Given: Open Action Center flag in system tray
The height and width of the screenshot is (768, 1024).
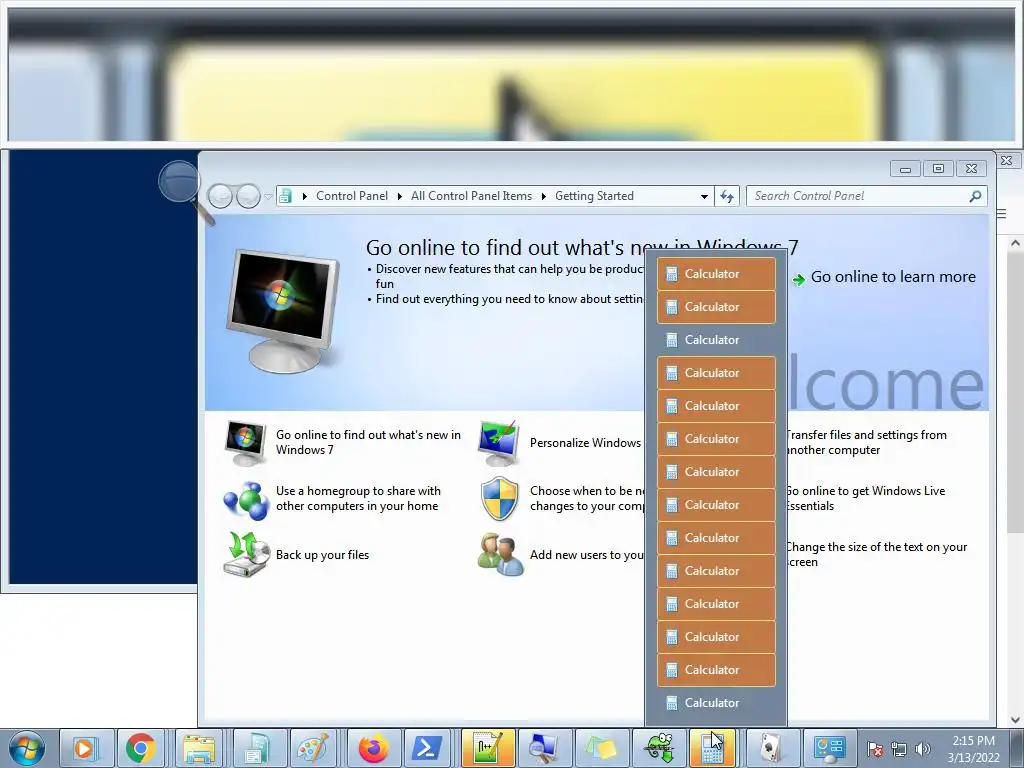Looking at the screenshot, I should (875, 750).
